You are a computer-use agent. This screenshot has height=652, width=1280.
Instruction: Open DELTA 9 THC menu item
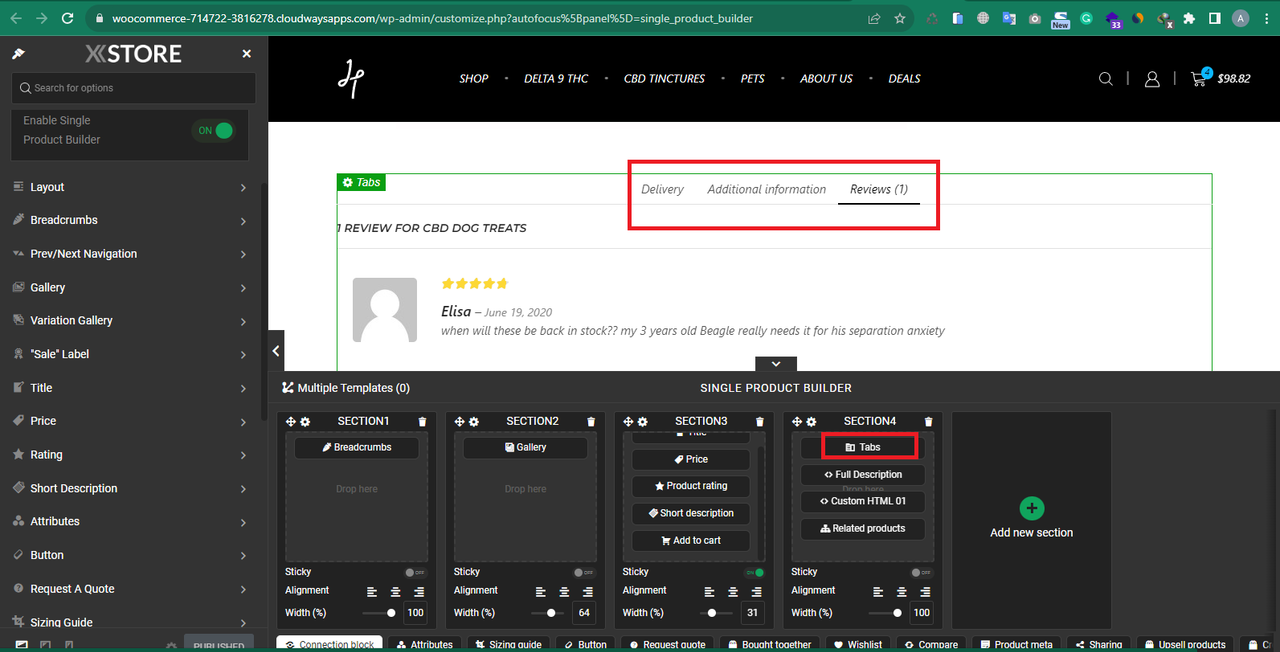tap(556, 78)
